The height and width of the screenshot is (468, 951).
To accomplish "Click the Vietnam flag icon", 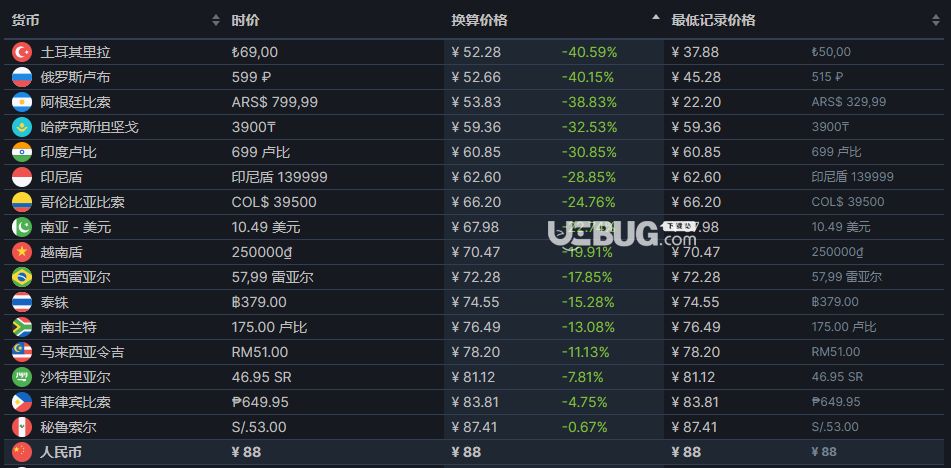I will click(22, 252).
